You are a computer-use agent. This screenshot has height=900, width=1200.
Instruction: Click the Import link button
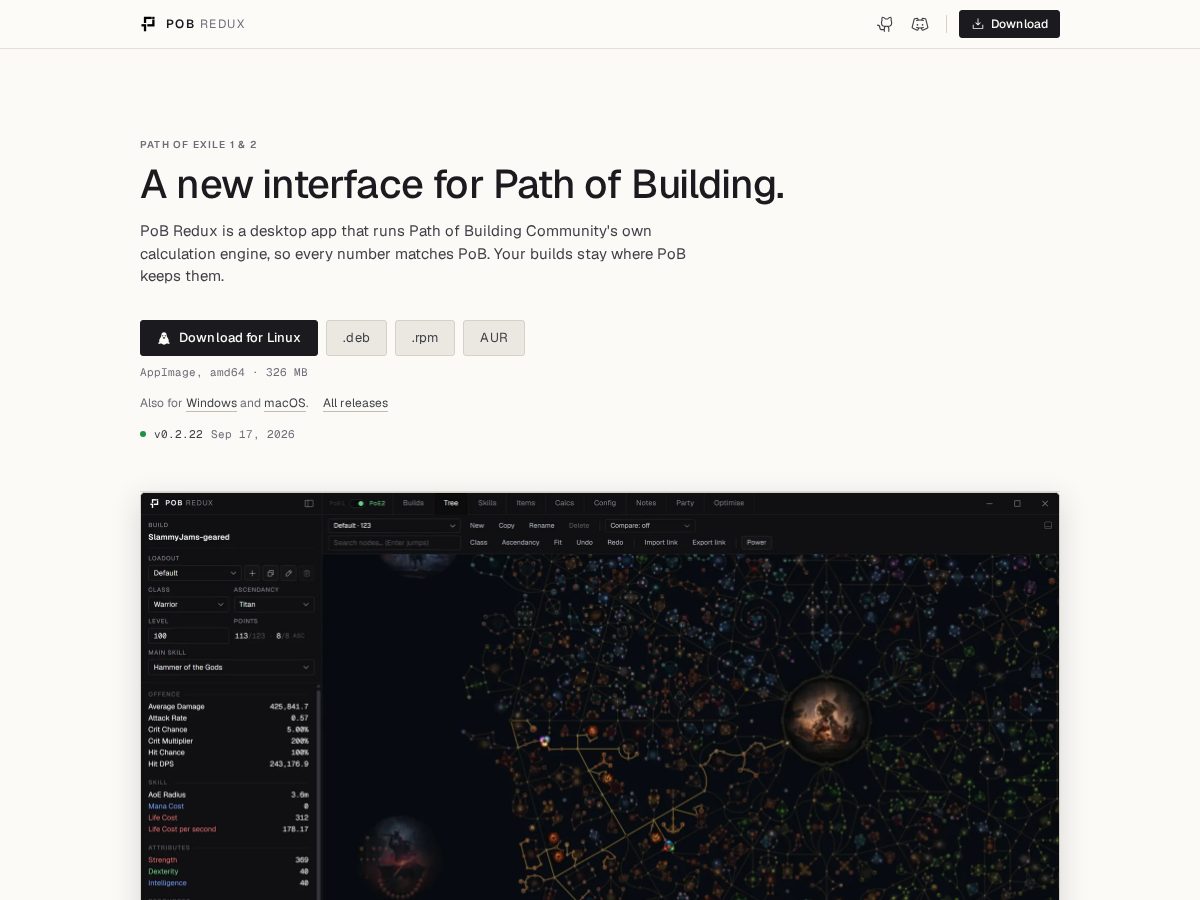coord(661,543)
